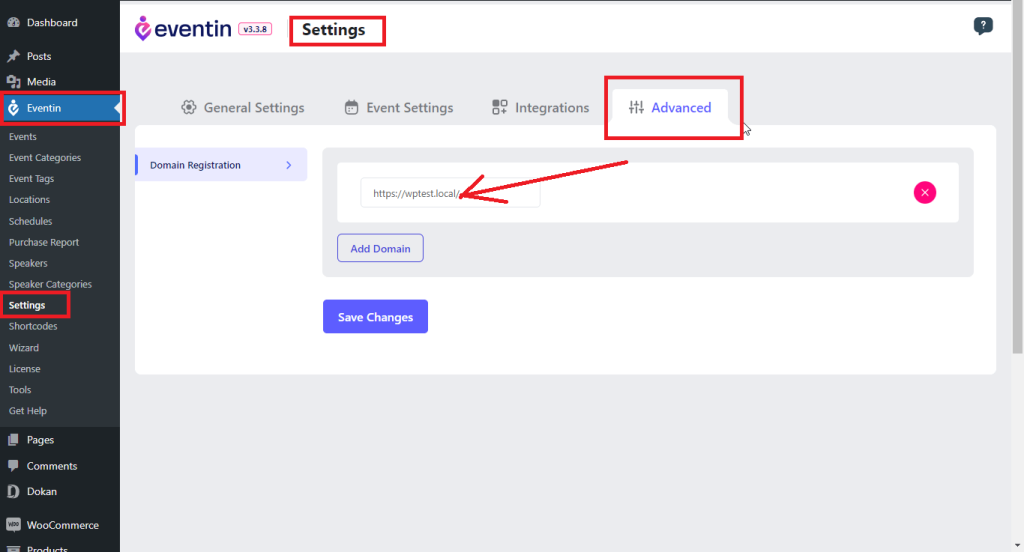Open Speakers in sidebar
Image resolution: width=1024 pixels, height=555 pixels.
[28, 263]
